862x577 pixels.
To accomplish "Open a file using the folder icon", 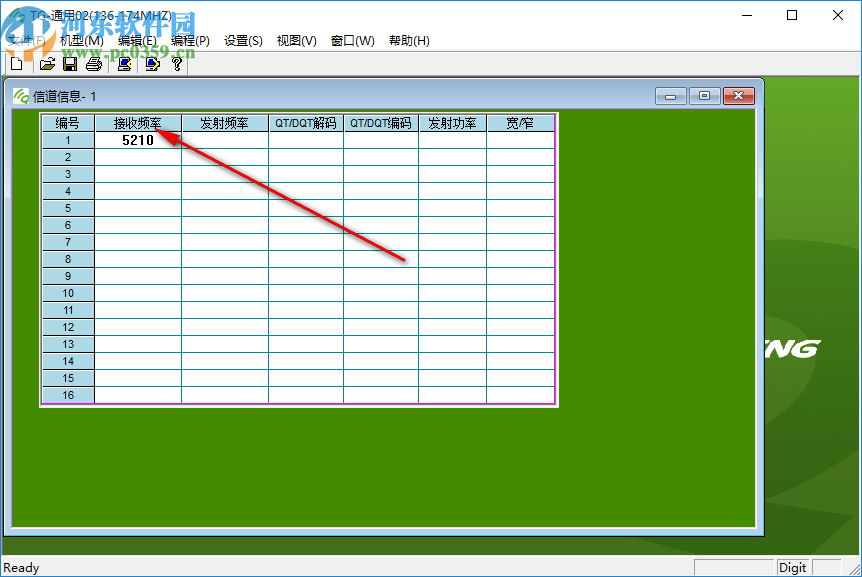I will pyautogui.click(x=47, y=64).
